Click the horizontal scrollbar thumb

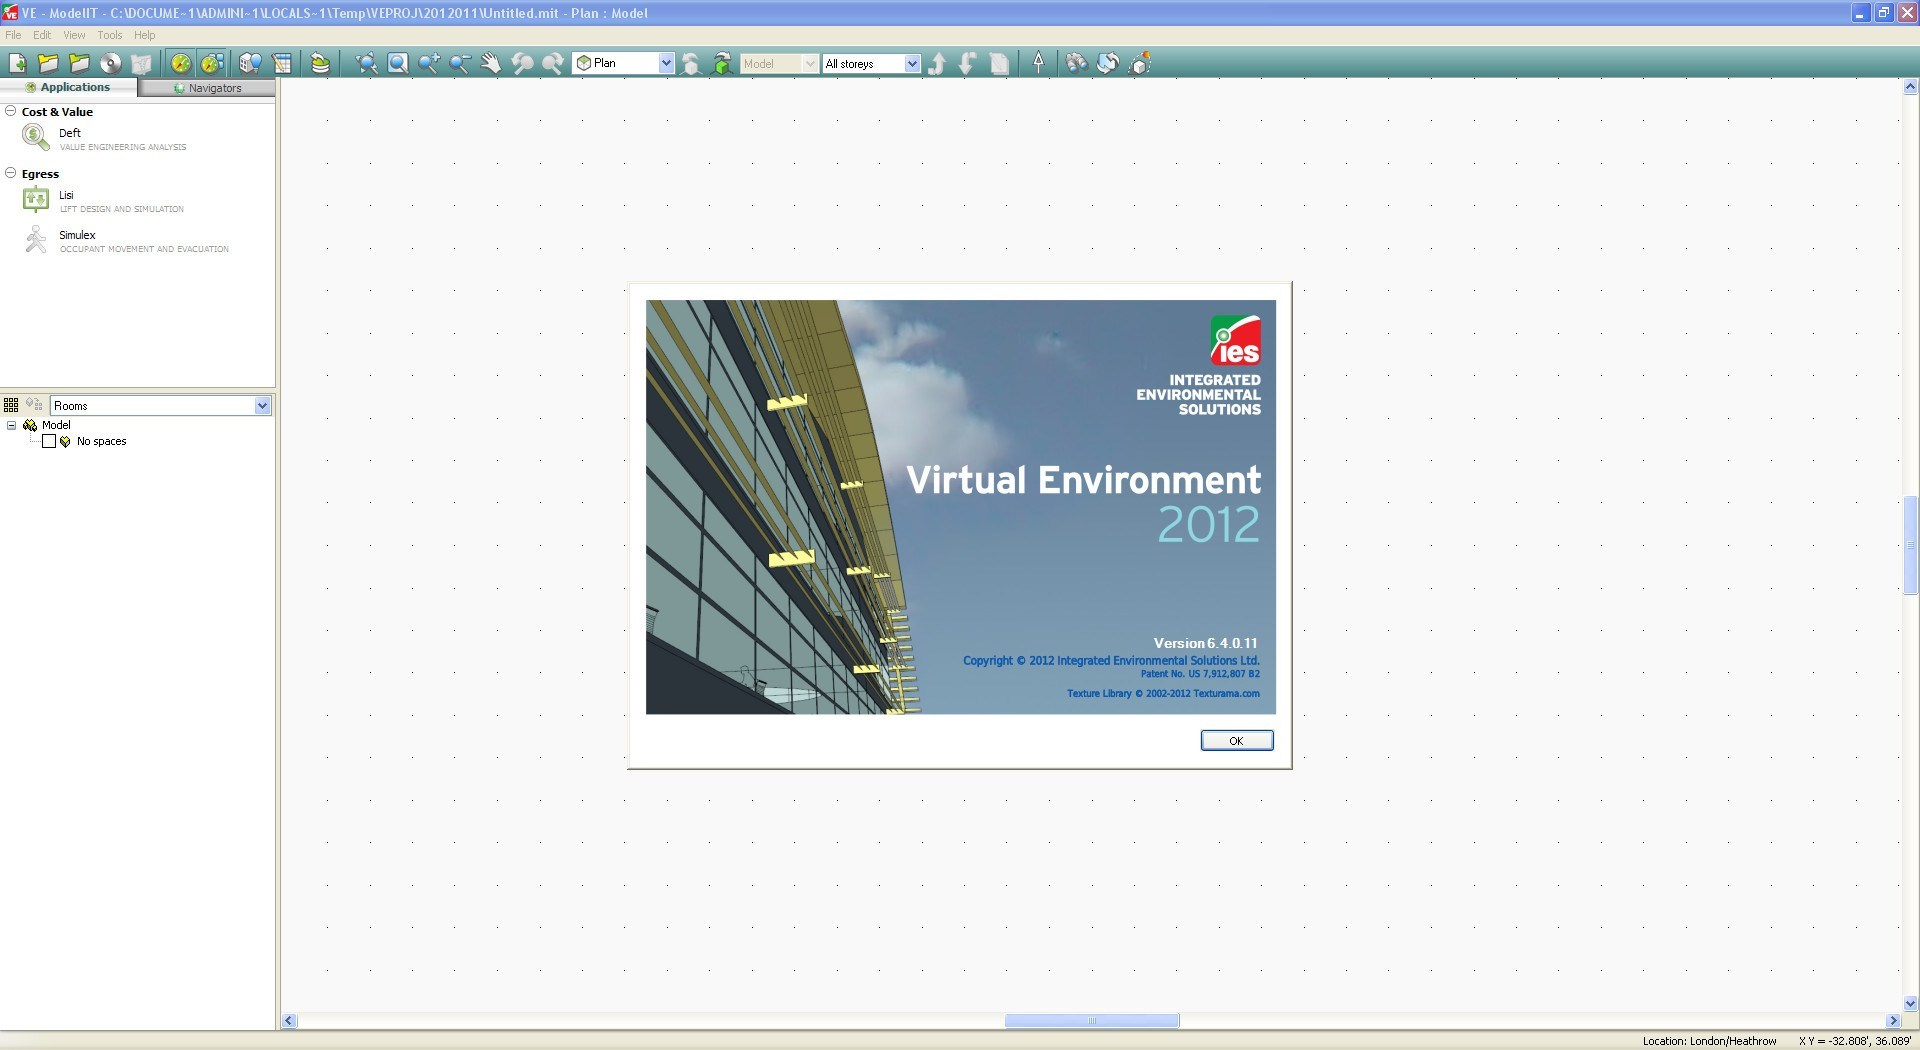pos(1092,1020)
